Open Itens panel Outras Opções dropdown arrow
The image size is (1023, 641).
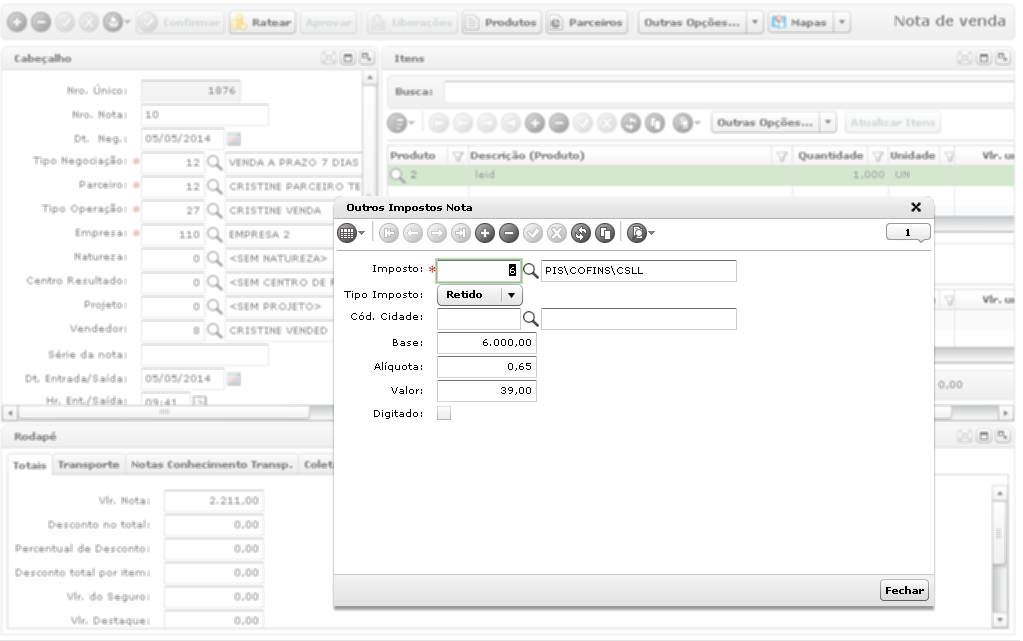pos(828,123)
